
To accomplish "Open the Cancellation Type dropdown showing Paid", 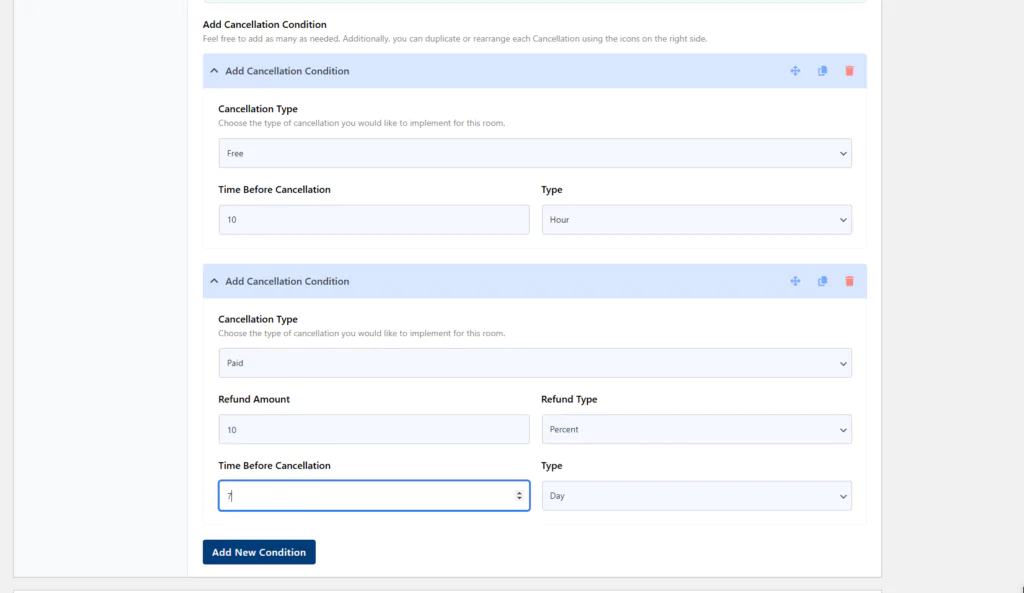I will pyautogui.click(x=535, y=363).
